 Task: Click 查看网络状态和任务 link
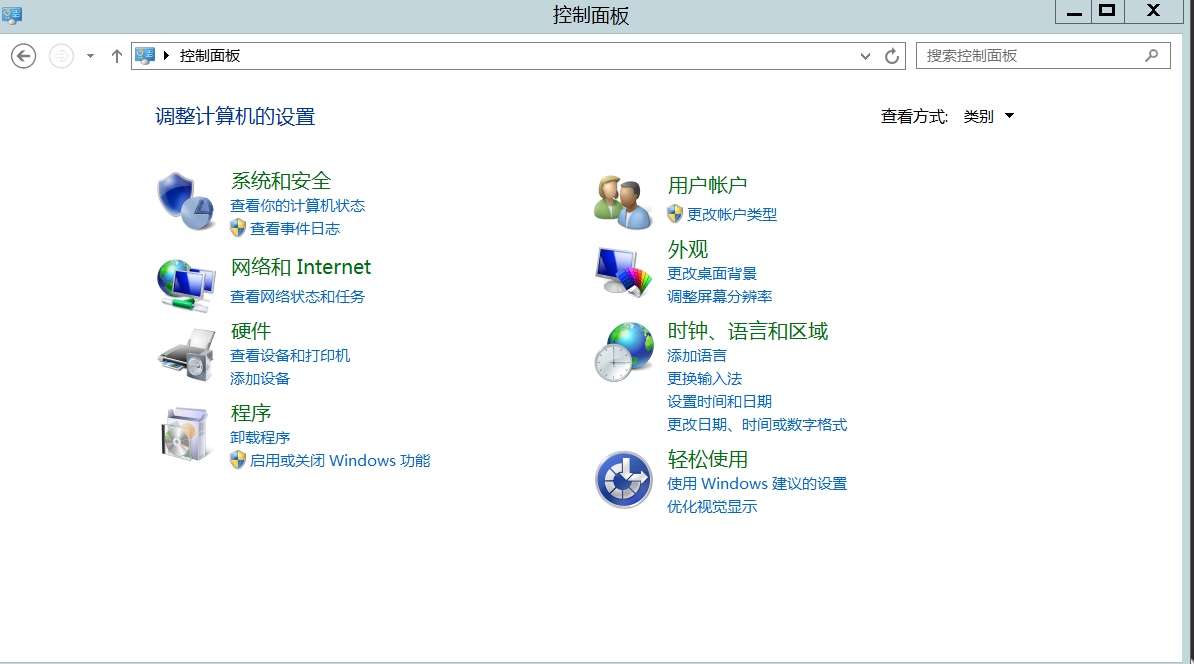pos(298,296)
